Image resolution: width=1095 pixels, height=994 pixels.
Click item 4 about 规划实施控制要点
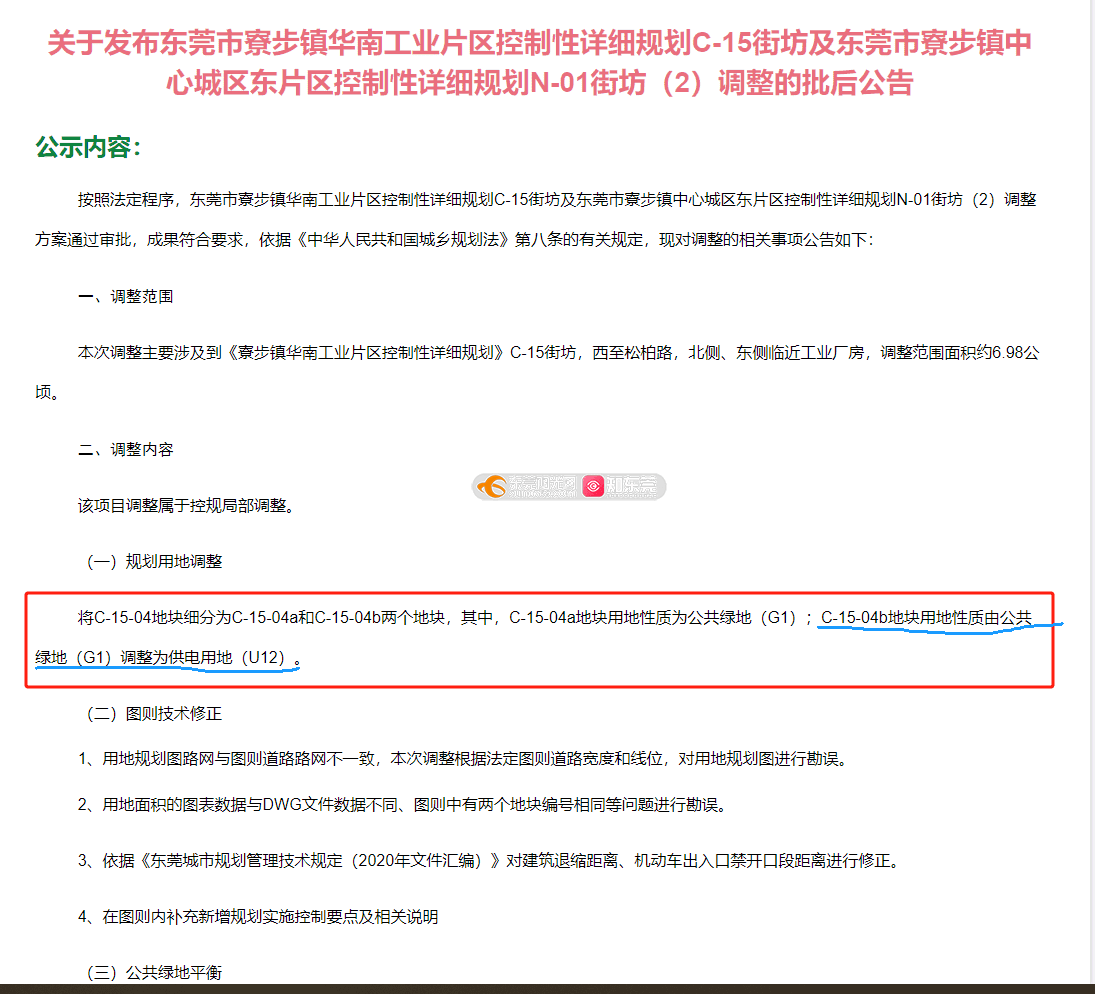(x=258, y=916)
